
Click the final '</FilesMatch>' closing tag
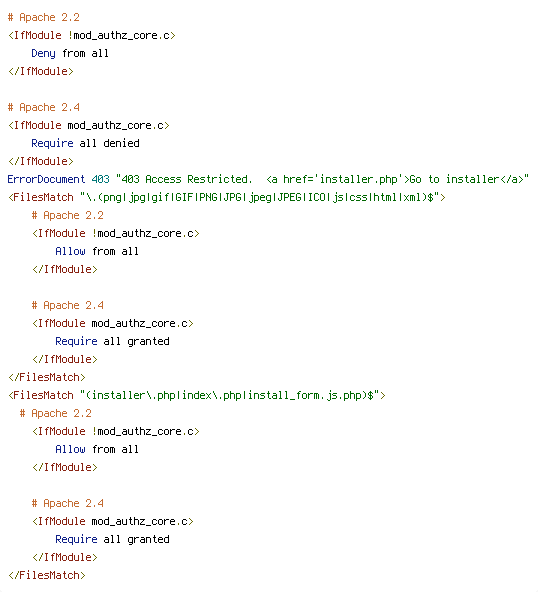pyautogui.click(x=47, y=575)
